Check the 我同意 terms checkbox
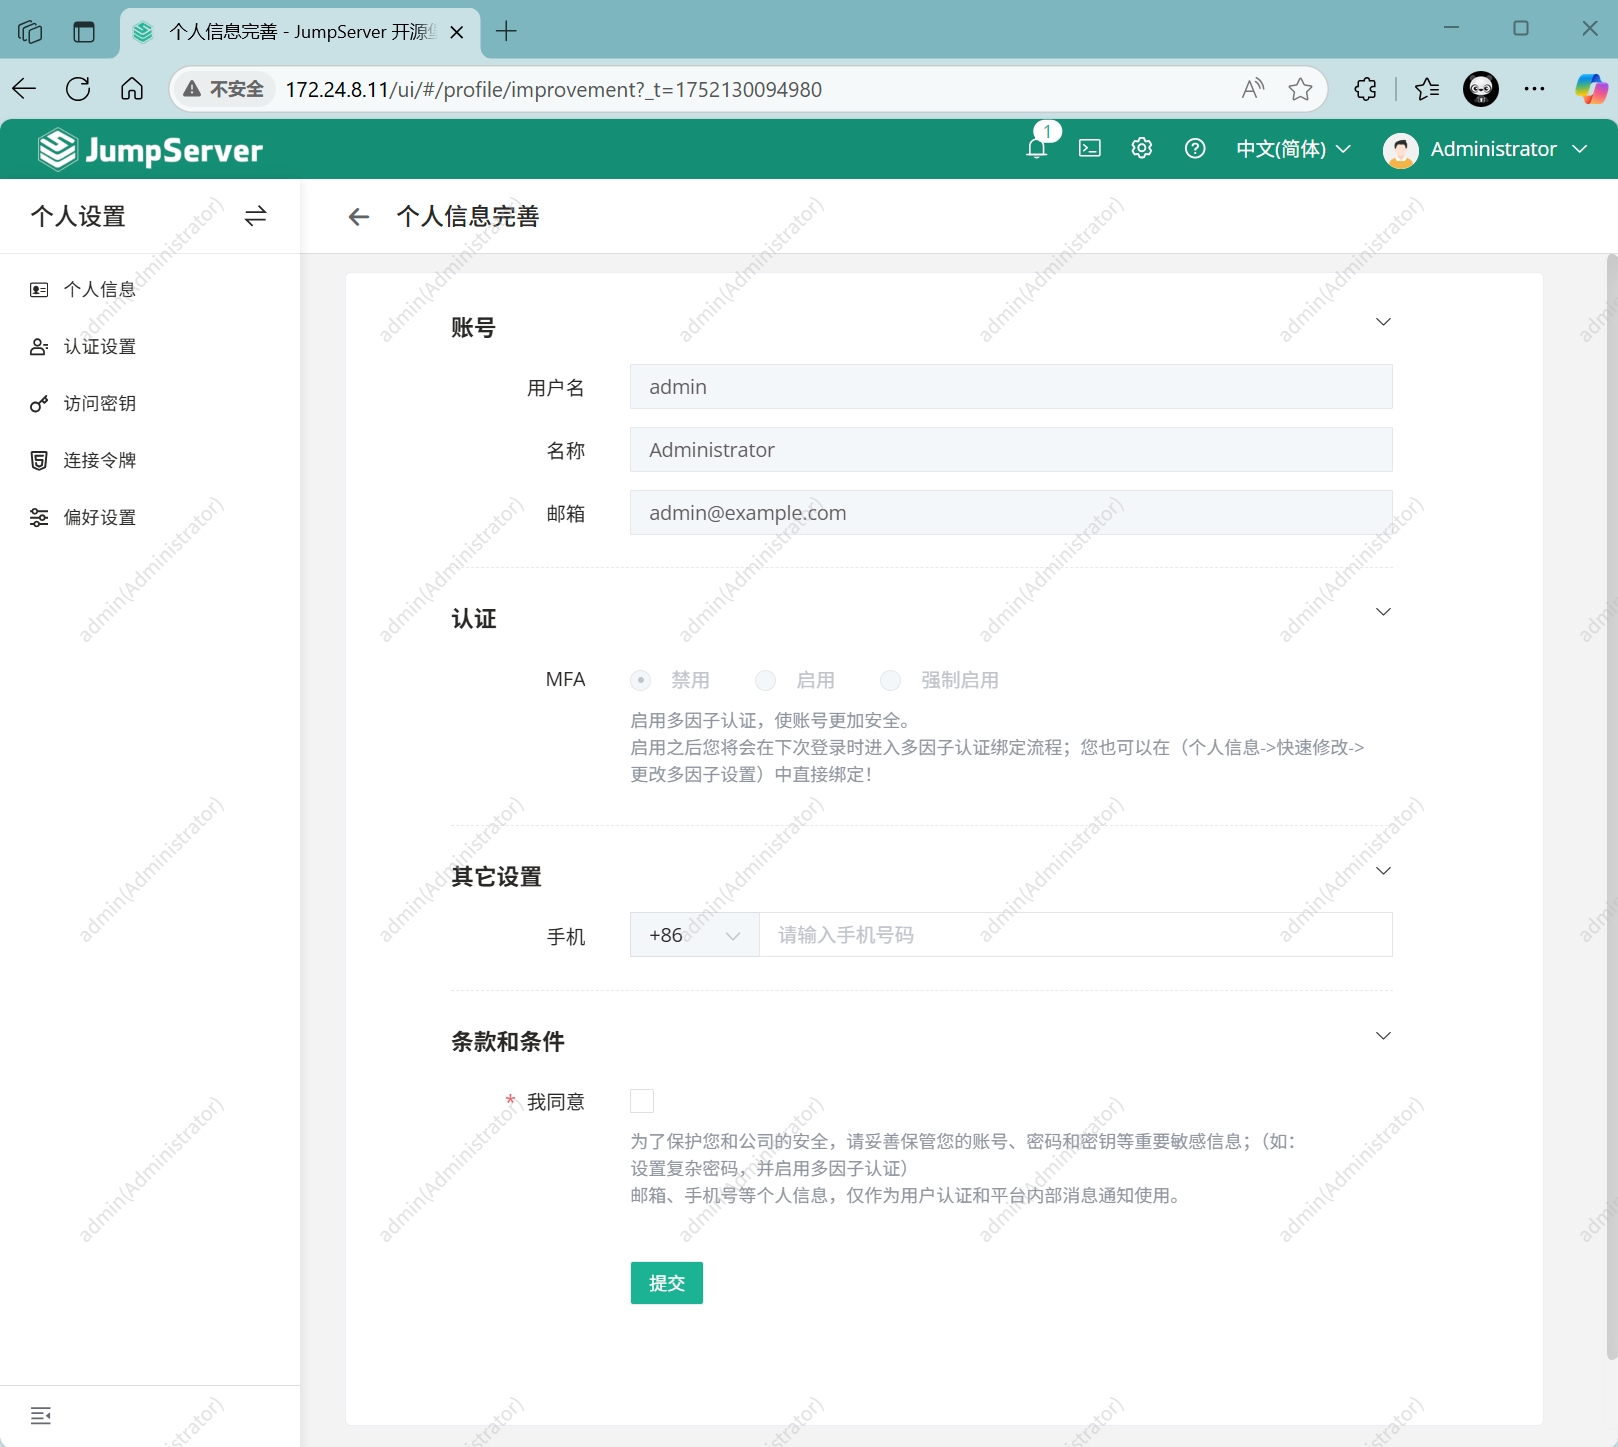 click(642, 1101)
